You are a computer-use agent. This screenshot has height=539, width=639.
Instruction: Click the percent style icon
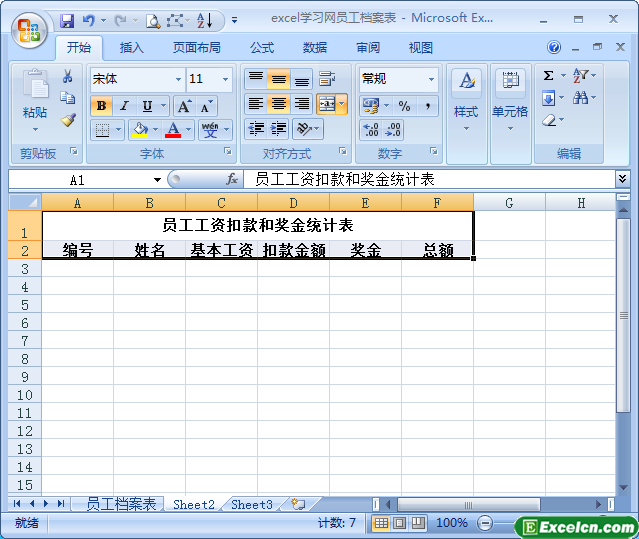[404, 105]
